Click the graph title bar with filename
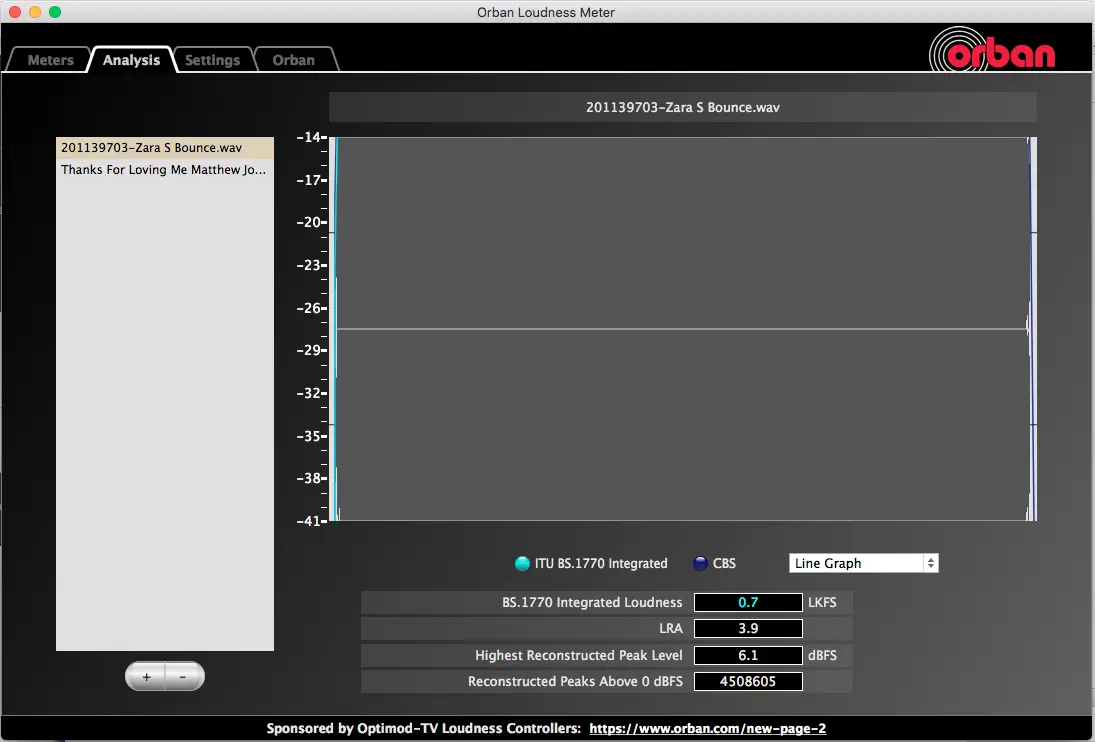Image resolution: width=1095 pixels, height=742 pixels. click(x=682, y=107)
